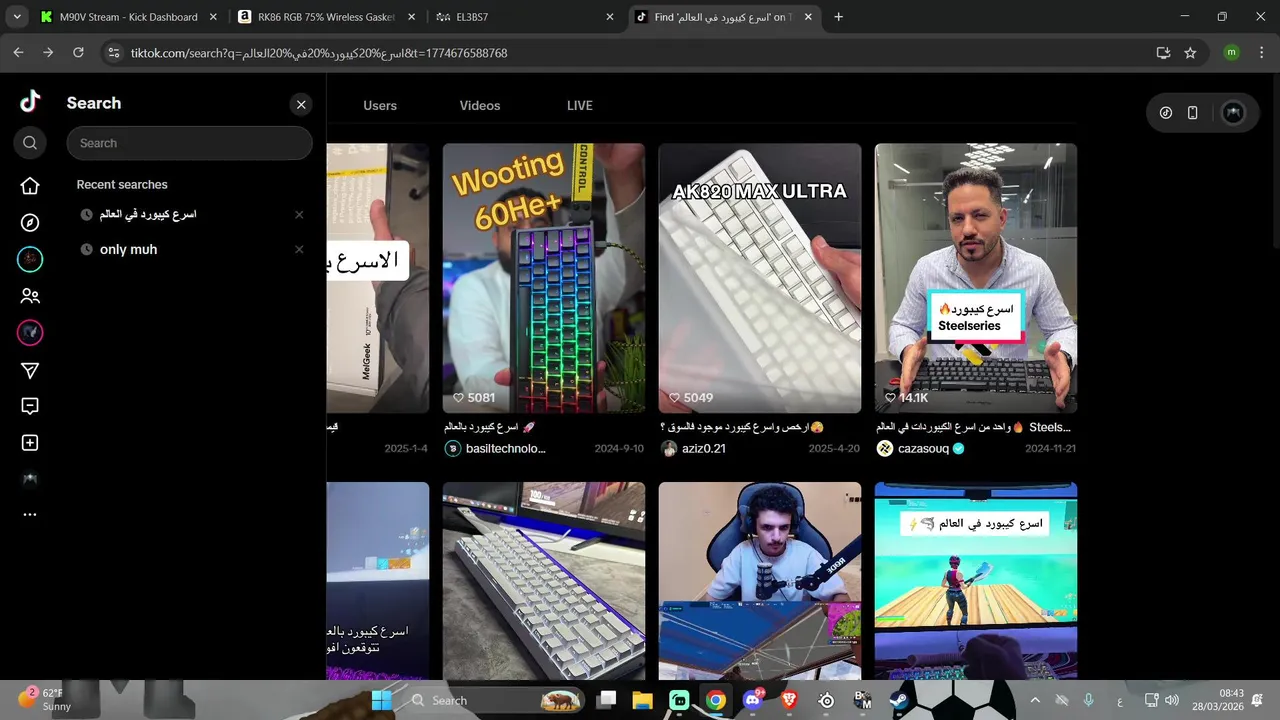The height and width of the screenshot is (720, 1280).
Task: Reload the TikTok page
Action: point(78,53)
